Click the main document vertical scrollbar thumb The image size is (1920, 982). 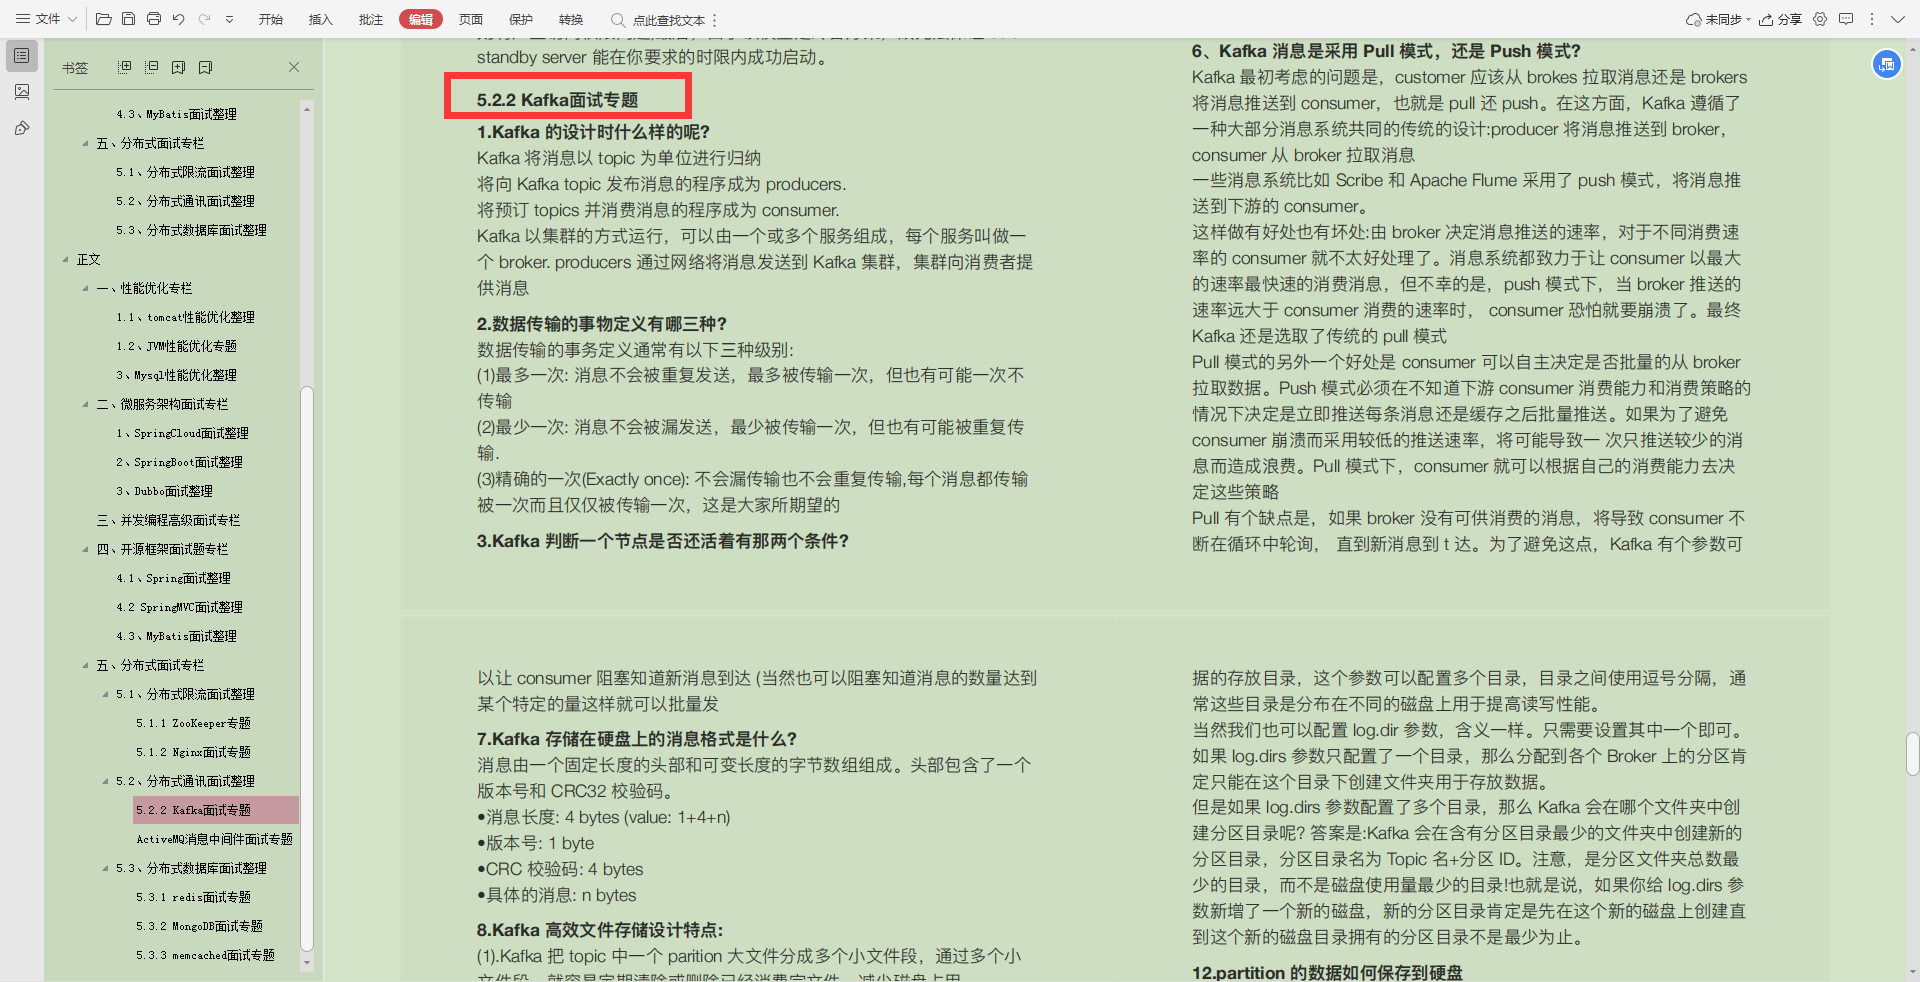[x=1912, y=754]
